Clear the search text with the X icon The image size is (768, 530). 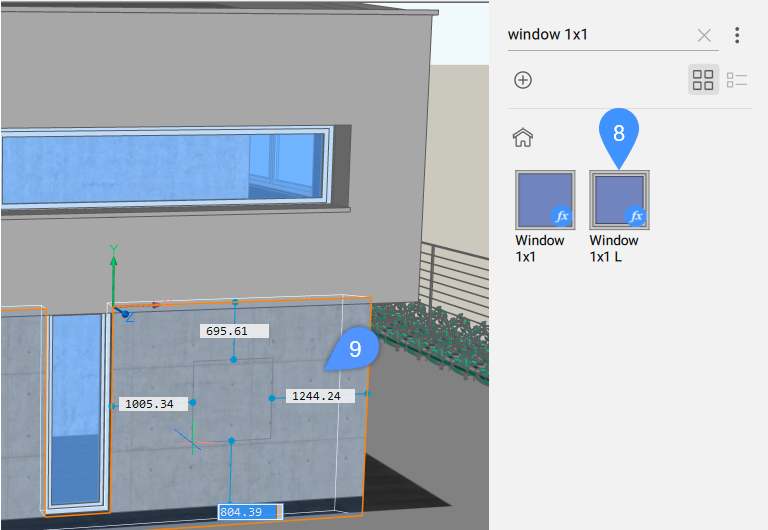coord(704,35)
